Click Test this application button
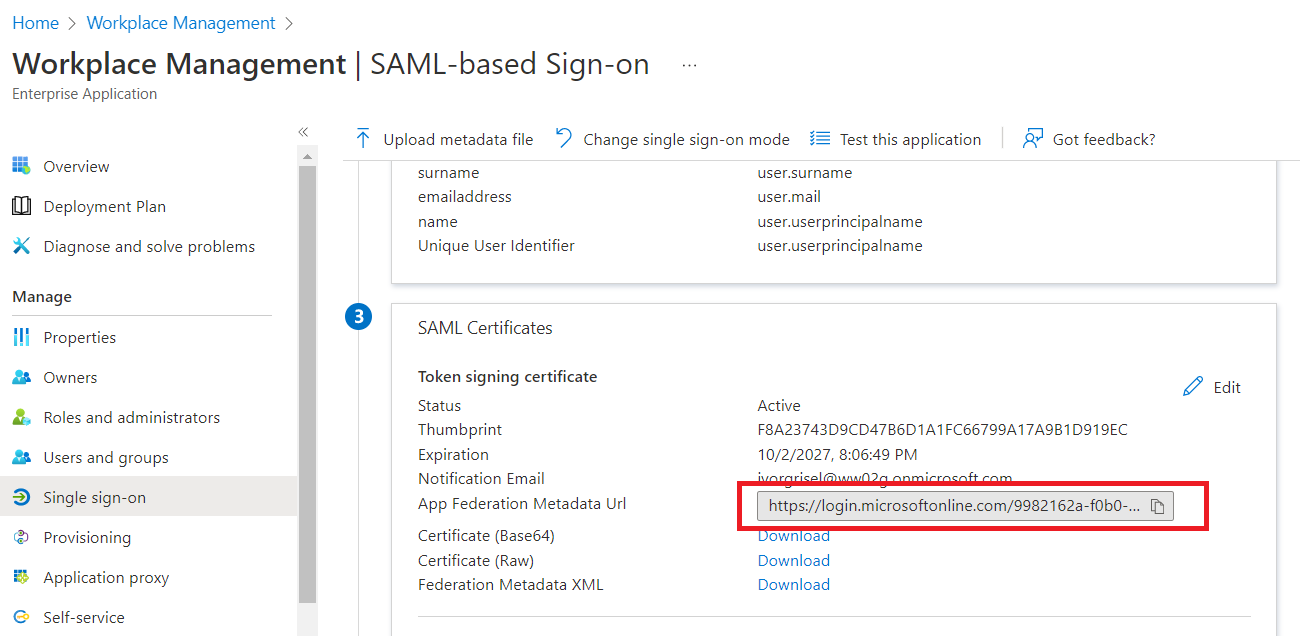 (896, 139)
